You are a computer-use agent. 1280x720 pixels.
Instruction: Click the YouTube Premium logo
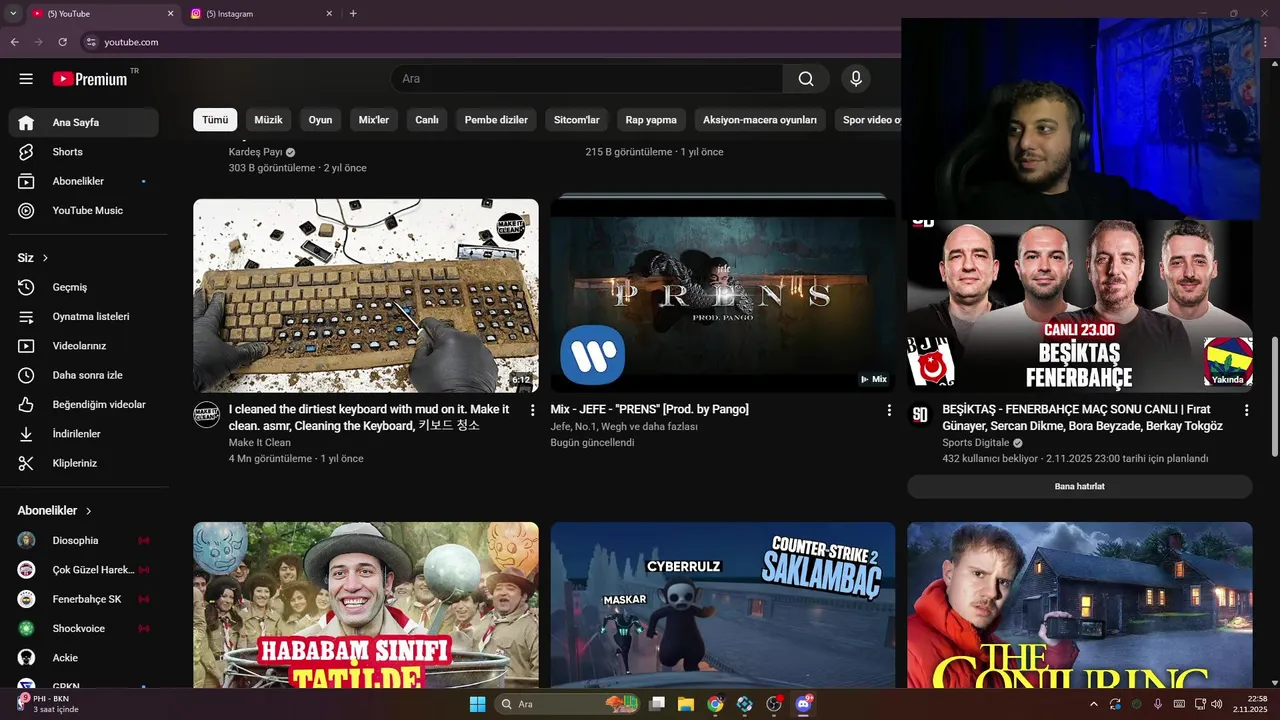[x=90, y=79]
